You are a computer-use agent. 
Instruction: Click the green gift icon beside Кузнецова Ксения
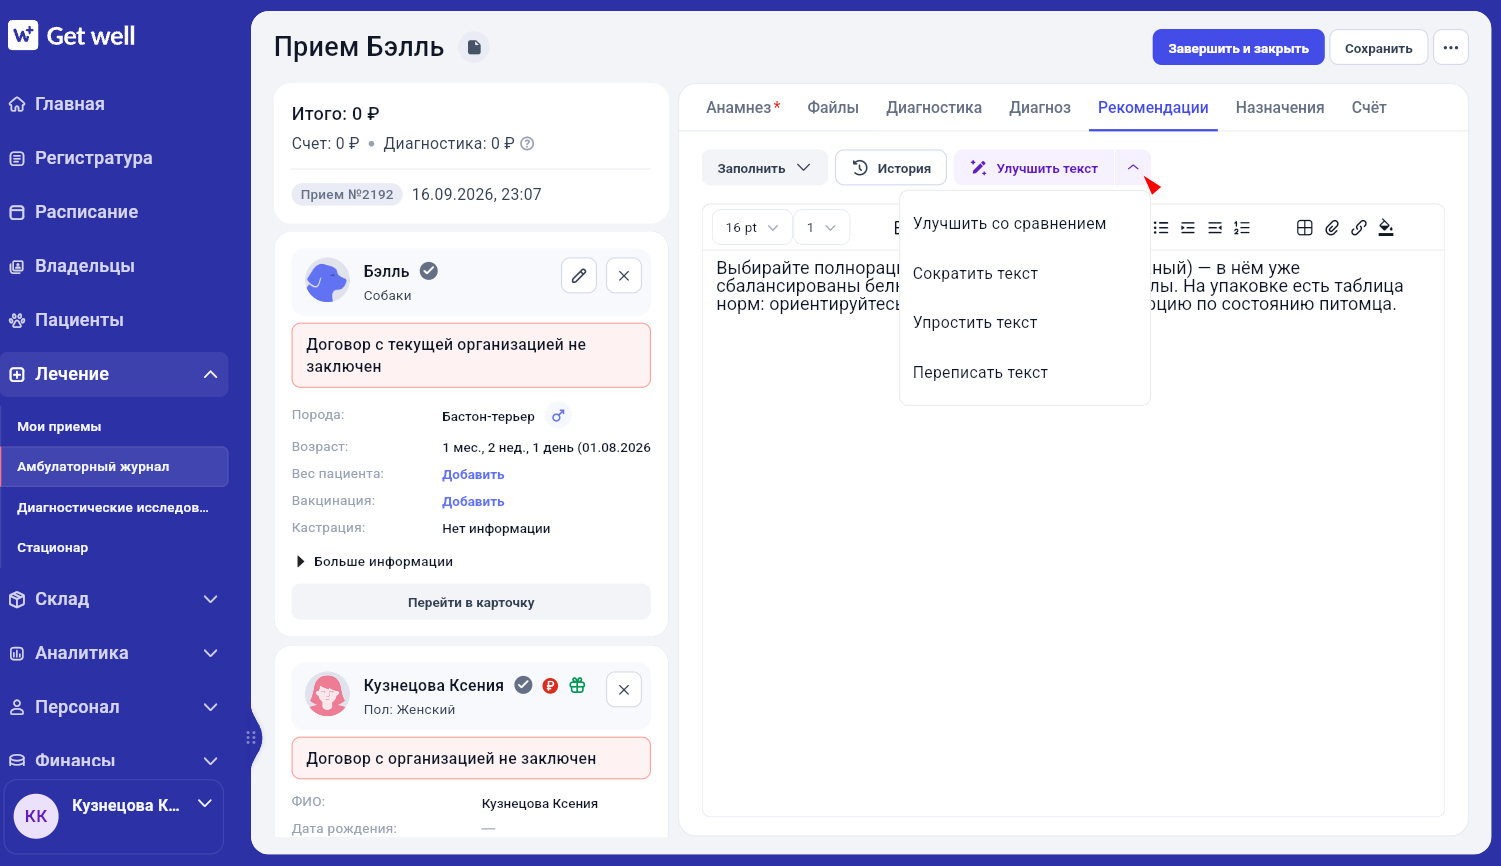(577, 685)
